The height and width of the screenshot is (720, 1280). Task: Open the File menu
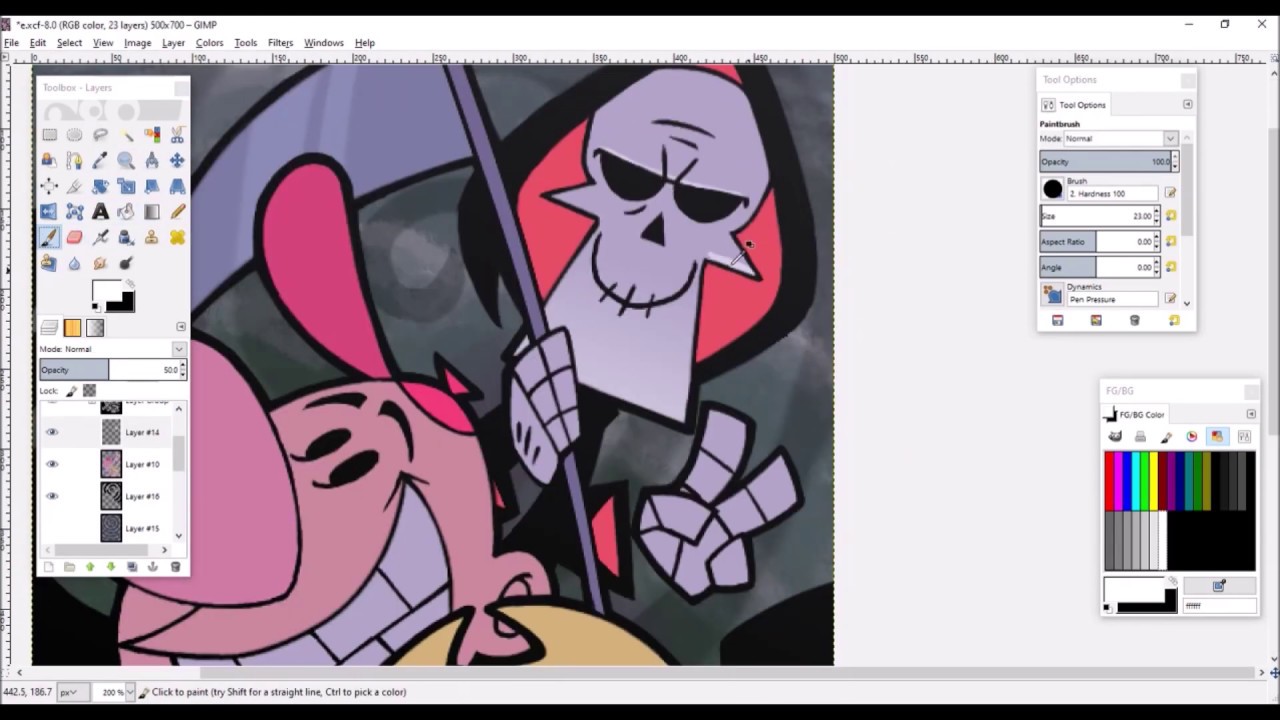pos(11,43)
